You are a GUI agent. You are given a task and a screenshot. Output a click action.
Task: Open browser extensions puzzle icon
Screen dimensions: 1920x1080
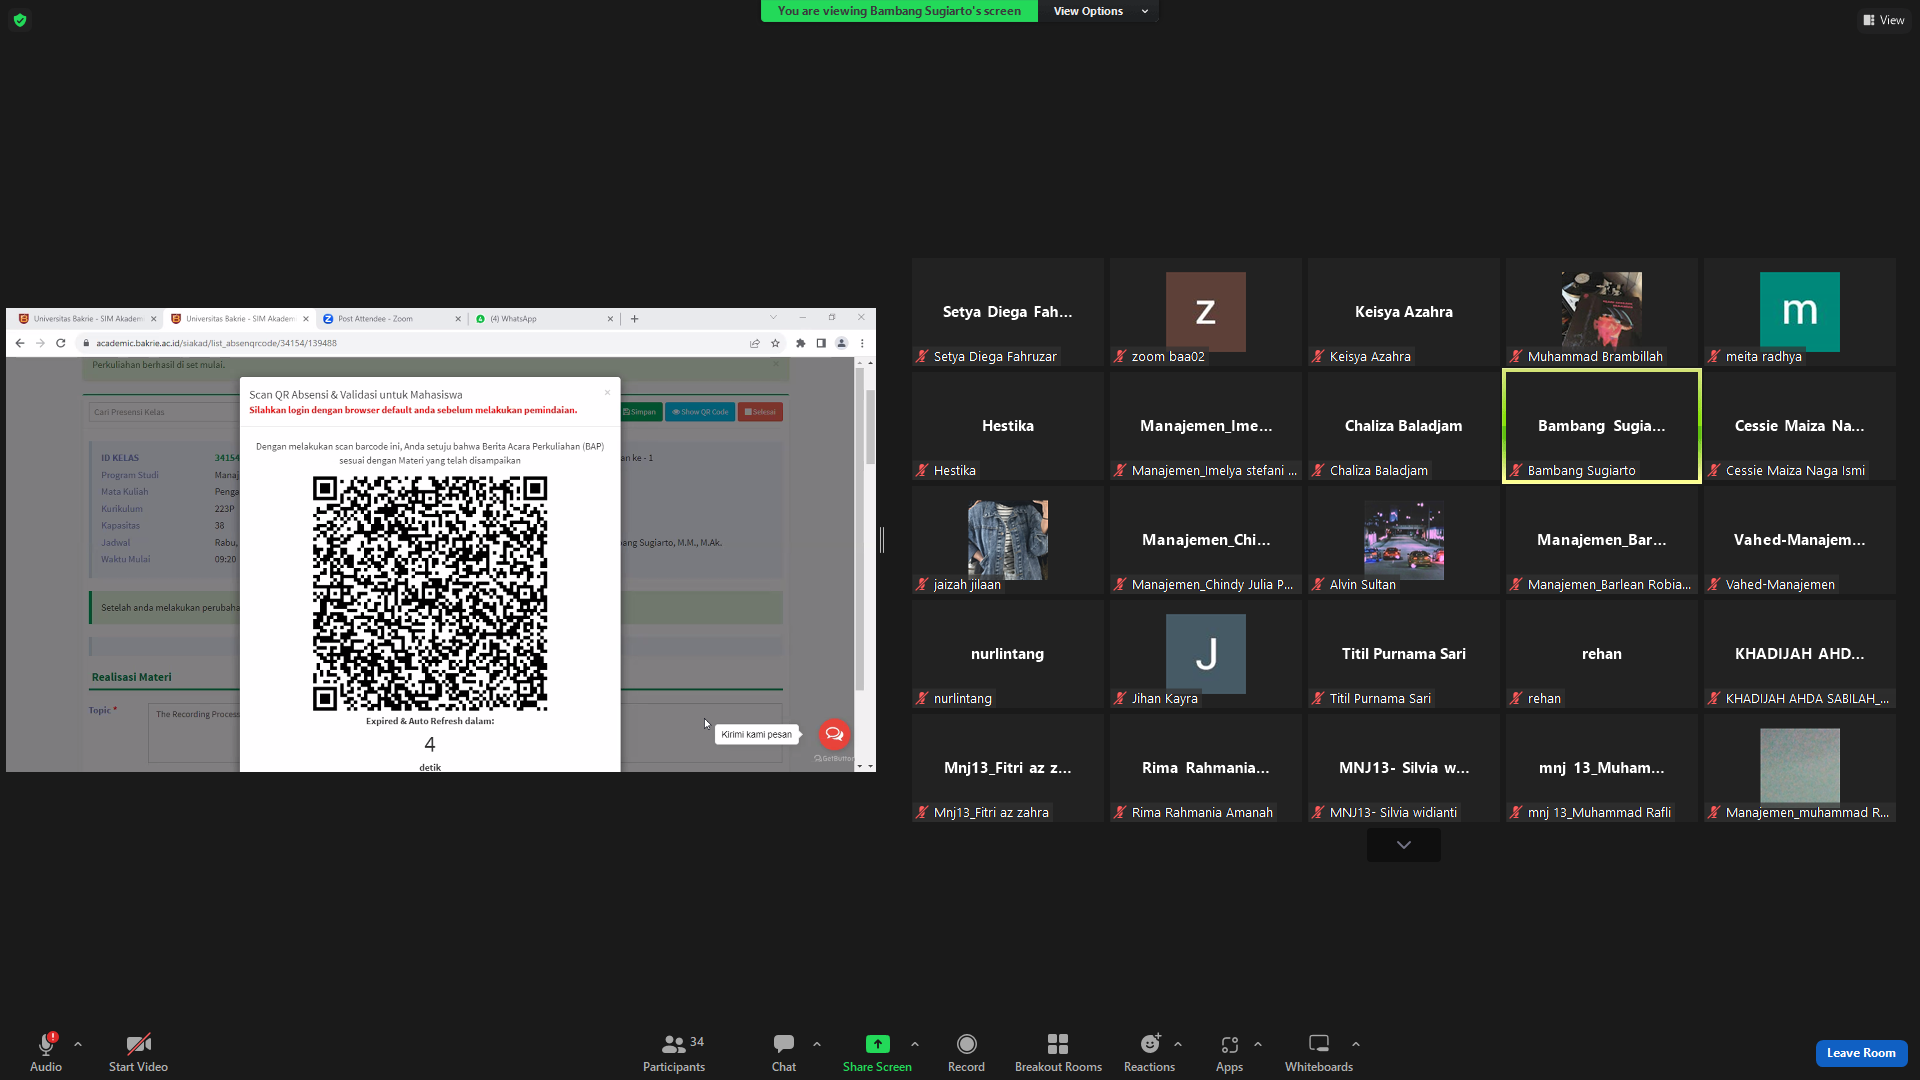800,343
